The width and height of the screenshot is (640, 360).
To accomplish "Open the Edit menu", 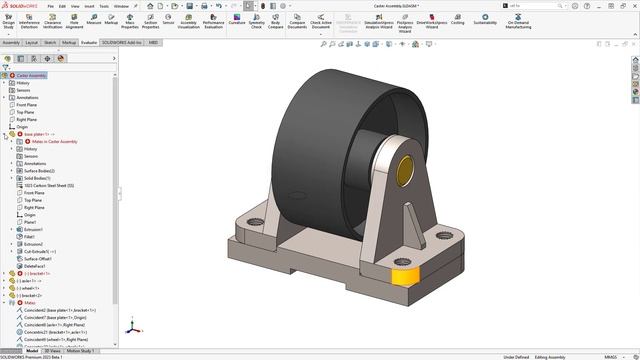I will pyautogui.click(x=62, y=6).
